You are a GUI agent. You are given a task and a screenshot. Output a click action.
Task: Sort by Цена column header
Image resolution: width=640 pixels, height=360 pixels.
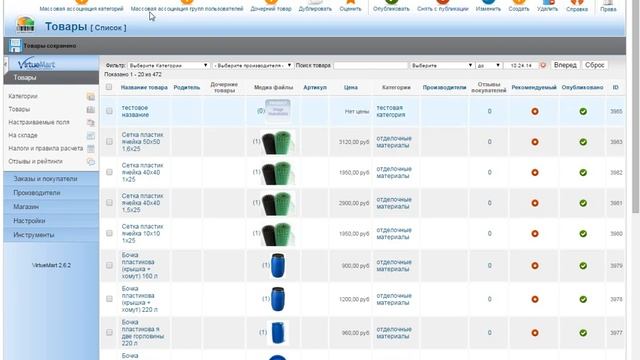[351, 87]
